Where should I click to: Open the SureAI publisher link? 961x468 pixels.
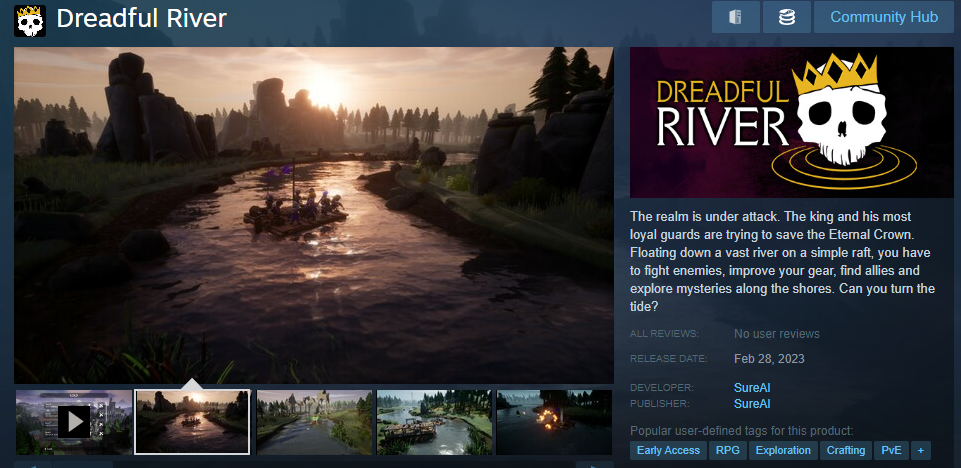click(x=752, y=404)
